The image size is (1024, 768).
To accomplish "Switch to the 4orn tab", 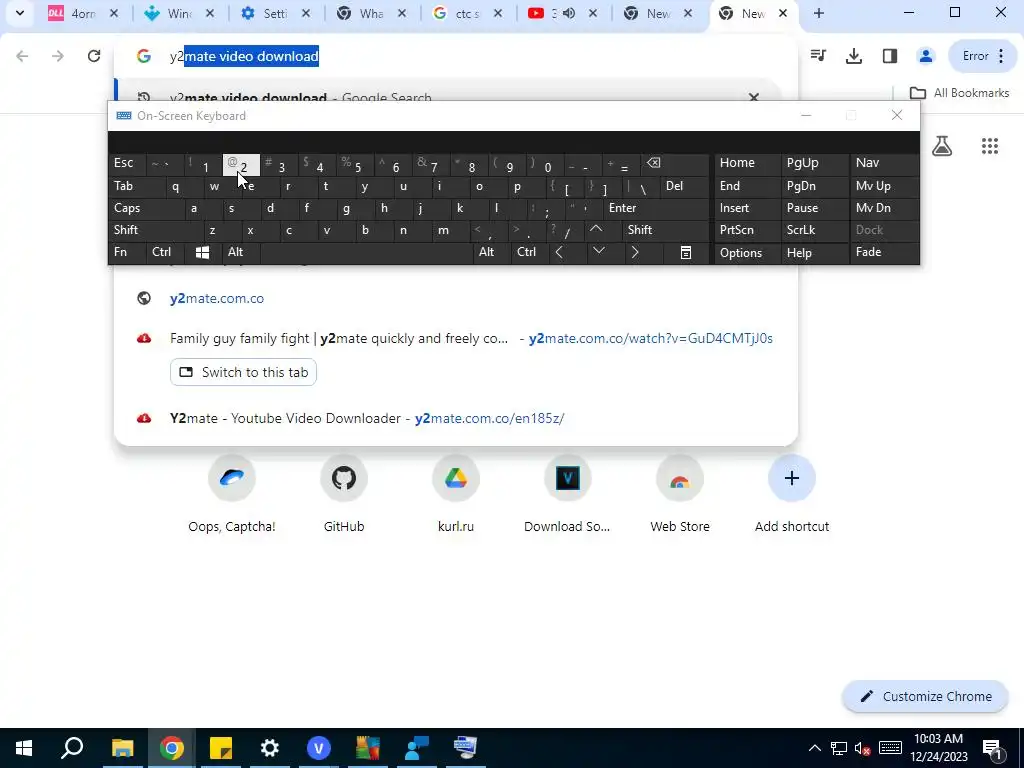I will pyautogui.click(x=84, y=13).
